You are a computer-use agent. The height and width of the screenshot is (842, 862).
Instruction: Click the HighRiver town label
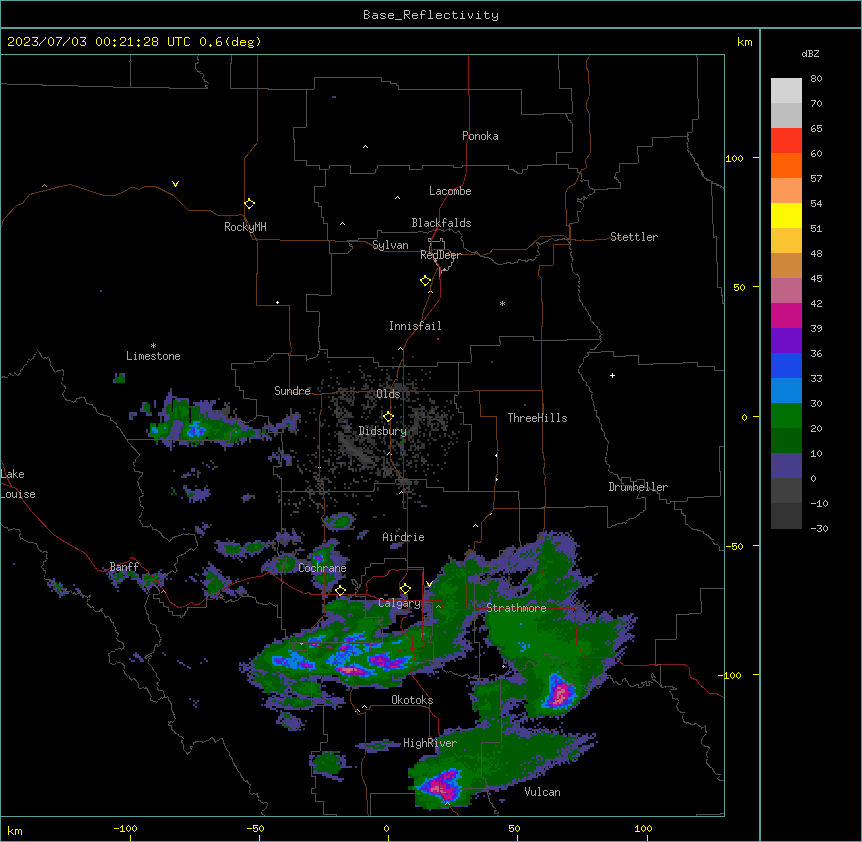click(430, 743)
